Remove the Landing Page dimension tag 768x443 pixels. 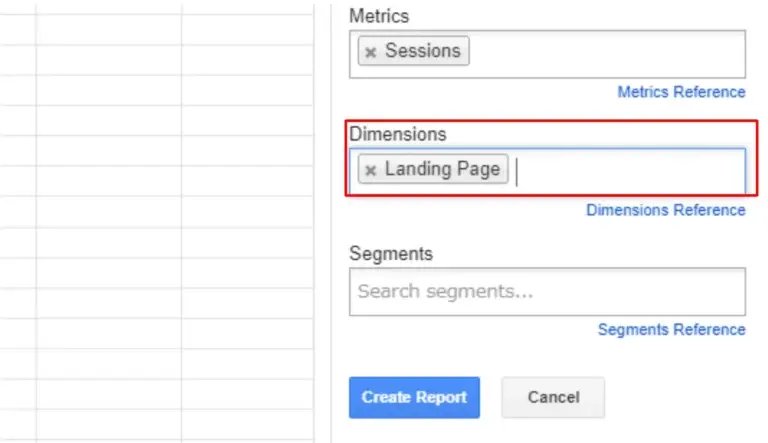coord(371,170)
